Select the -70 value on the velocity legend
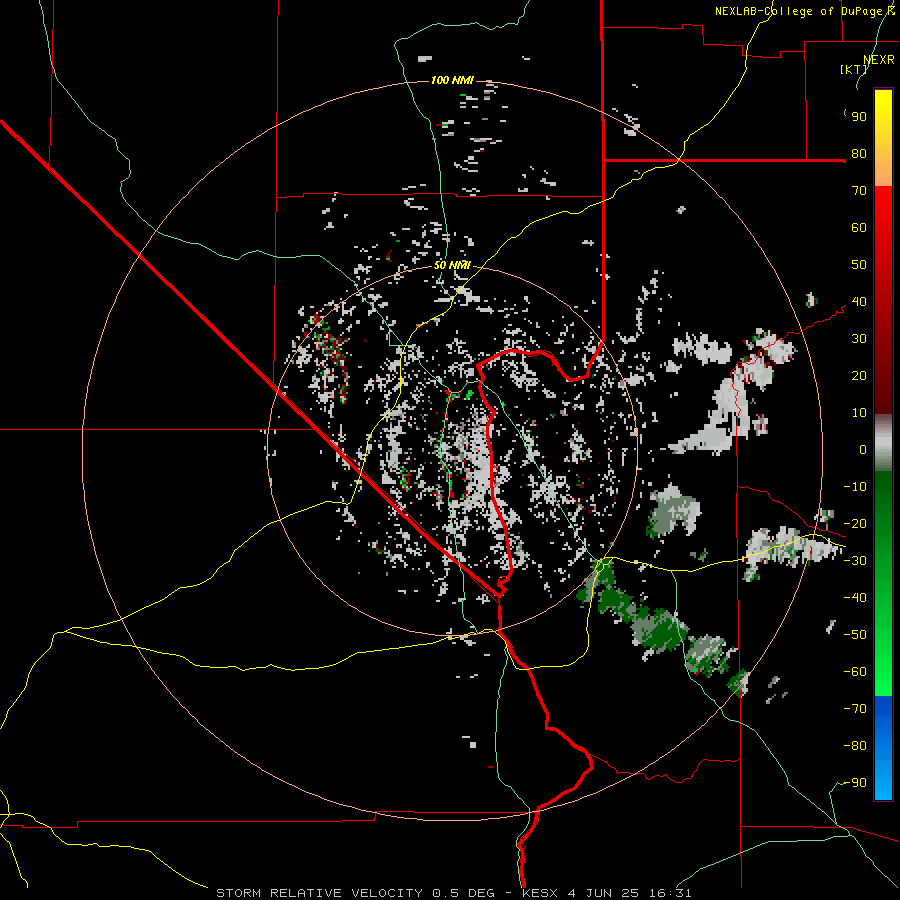Viewport: 900px width, 900px height. [855, 709]
